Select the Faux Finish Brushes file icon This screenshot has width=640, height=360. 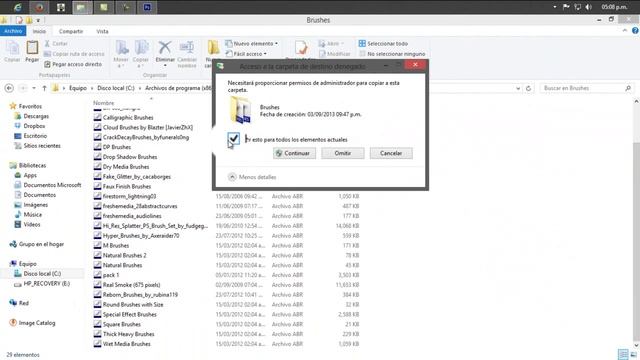[97, 186]
